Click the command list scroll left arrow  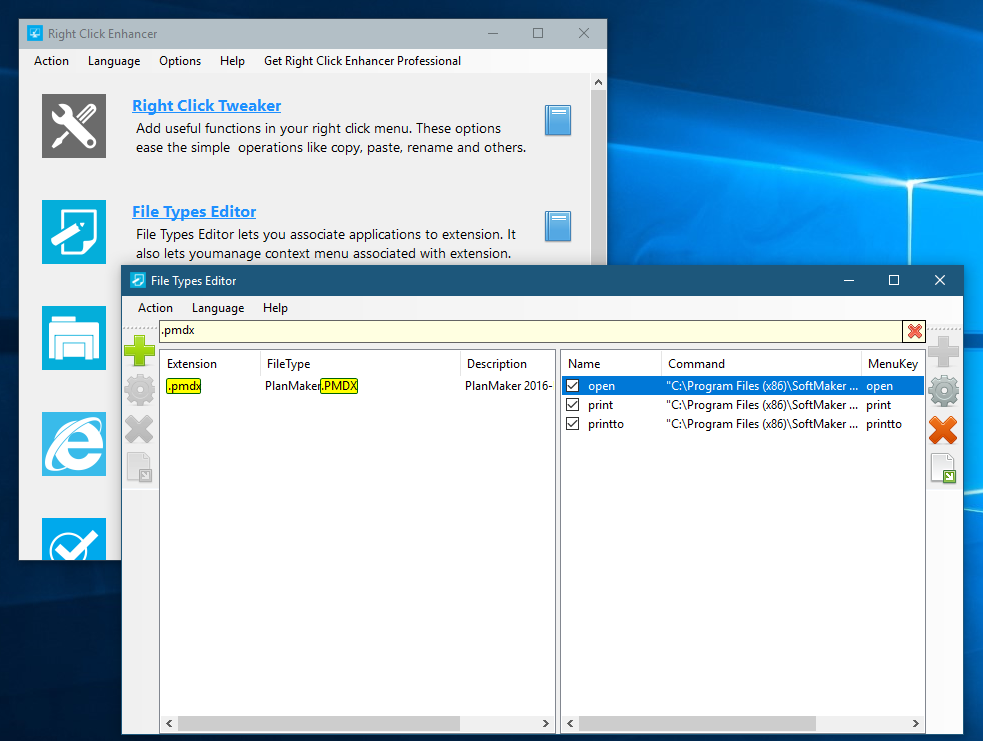pyautogui.click(x=570, y=723)
